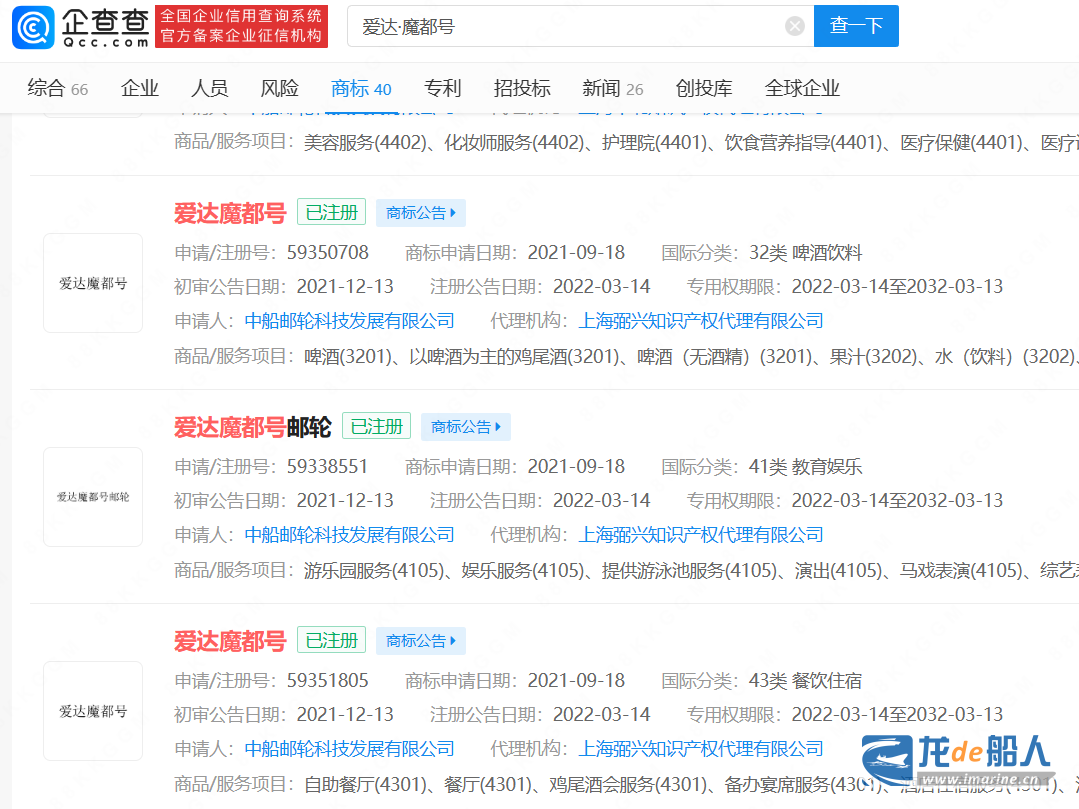Open trademark thumbnail for class 32 beer
The width and height of the screenshot is (1079, 809).
(93, 283)
